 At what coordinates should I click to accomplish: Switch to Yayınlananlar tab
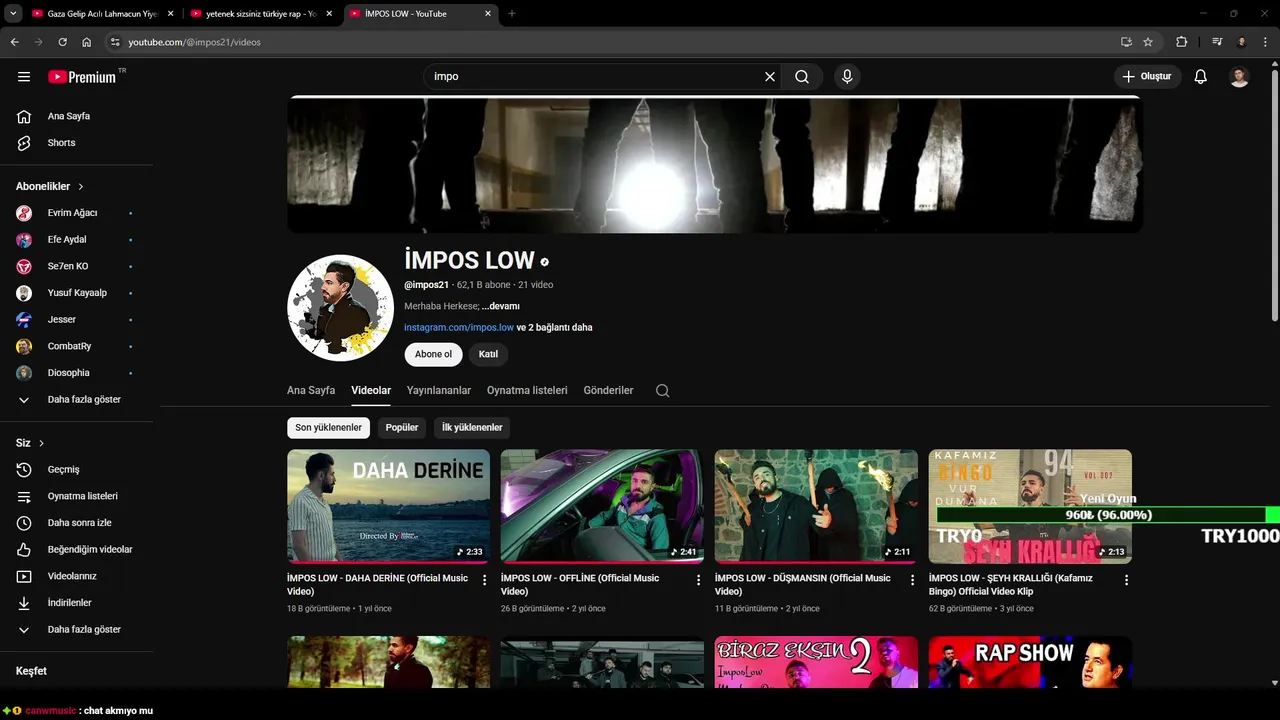(x=439, y=391)
